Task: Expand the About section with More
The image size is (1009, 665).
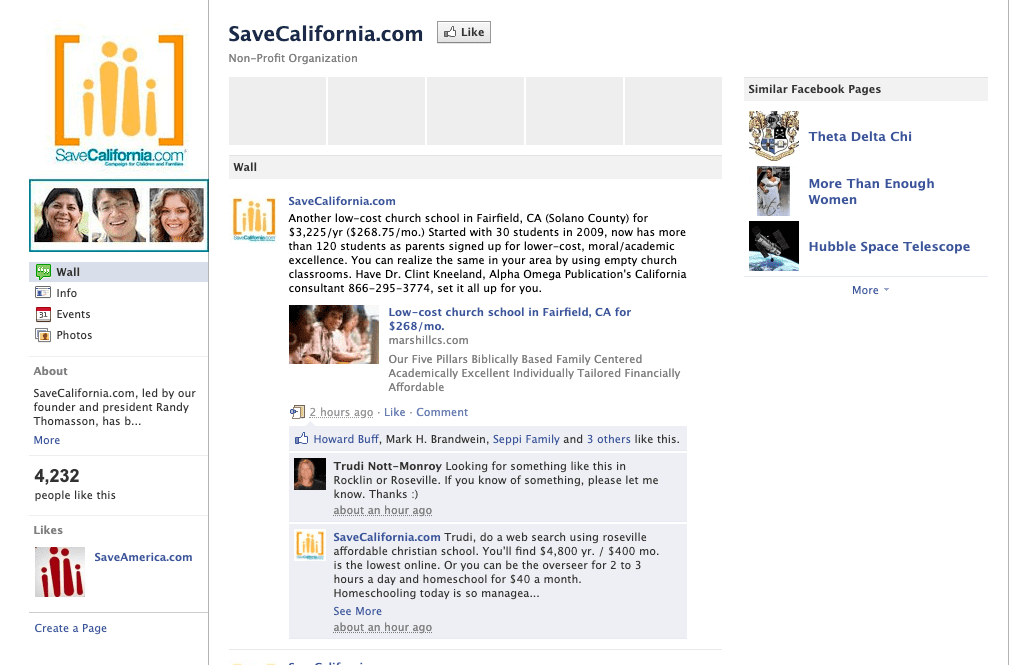Action: coord(46,440)
